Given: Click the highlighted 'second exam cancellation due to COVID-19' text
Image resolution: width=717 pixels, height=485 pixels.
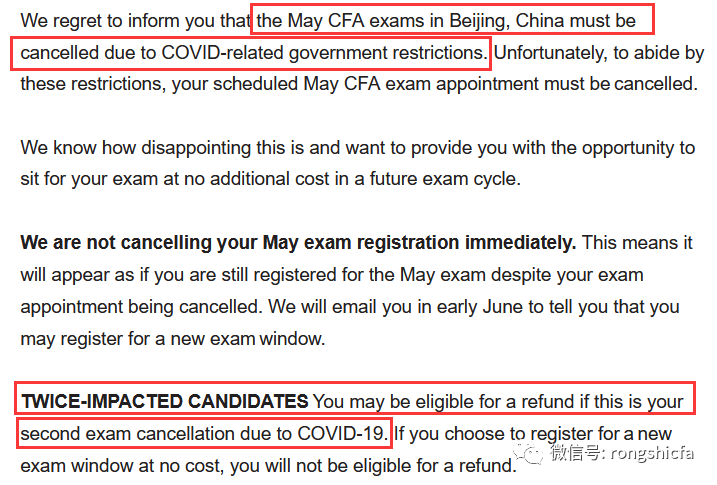Looking at the screenshot, I should [204, 433].
